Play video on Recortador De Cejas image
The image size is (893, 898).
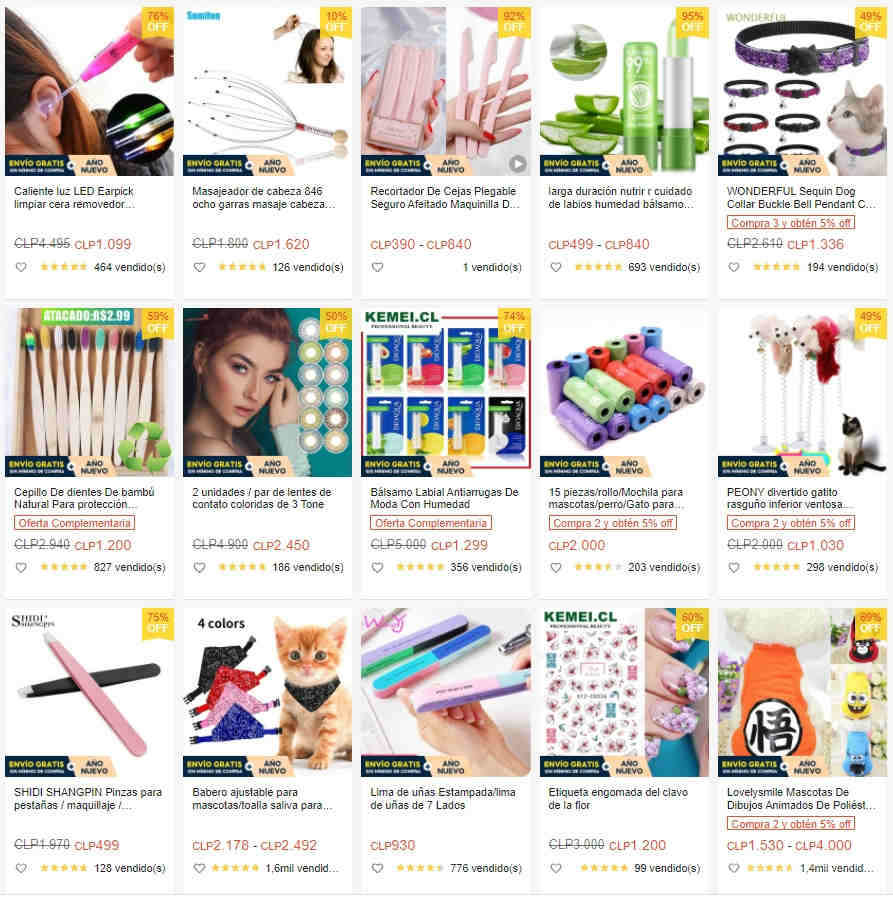[x=517, y=164]
